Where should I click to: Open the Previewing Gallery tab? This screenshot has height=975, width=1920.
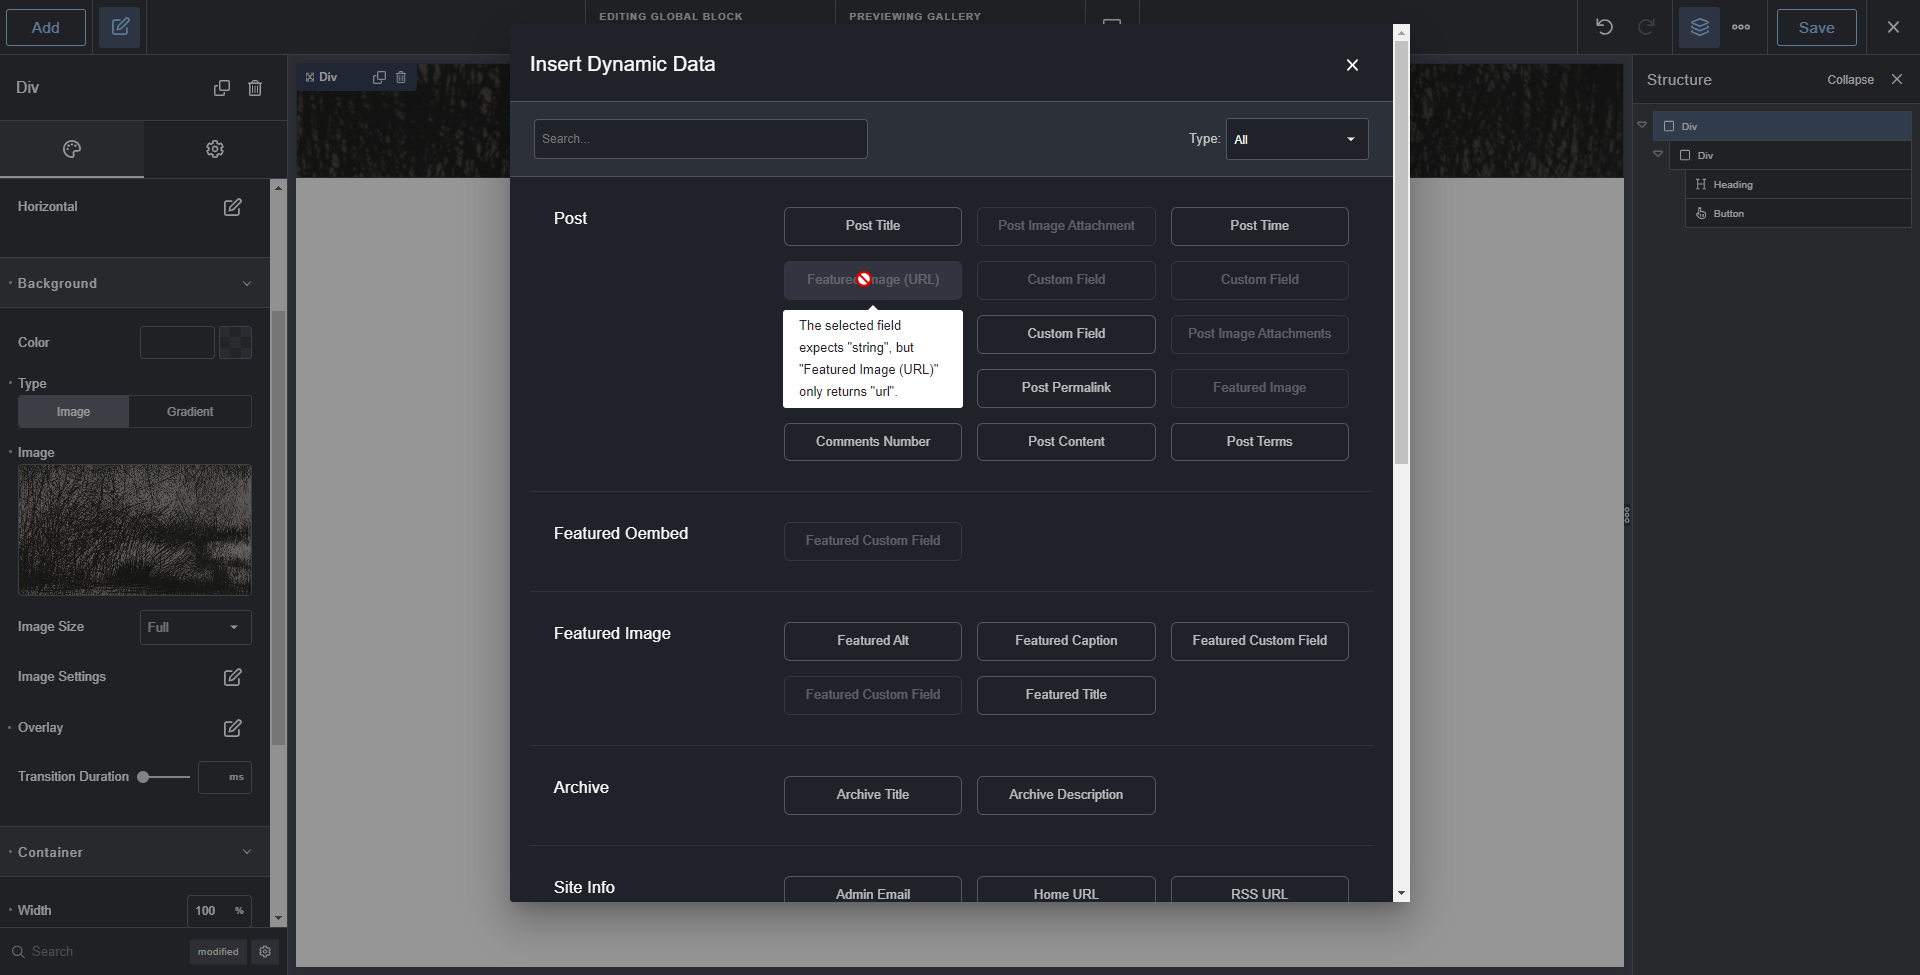point(913,16)
